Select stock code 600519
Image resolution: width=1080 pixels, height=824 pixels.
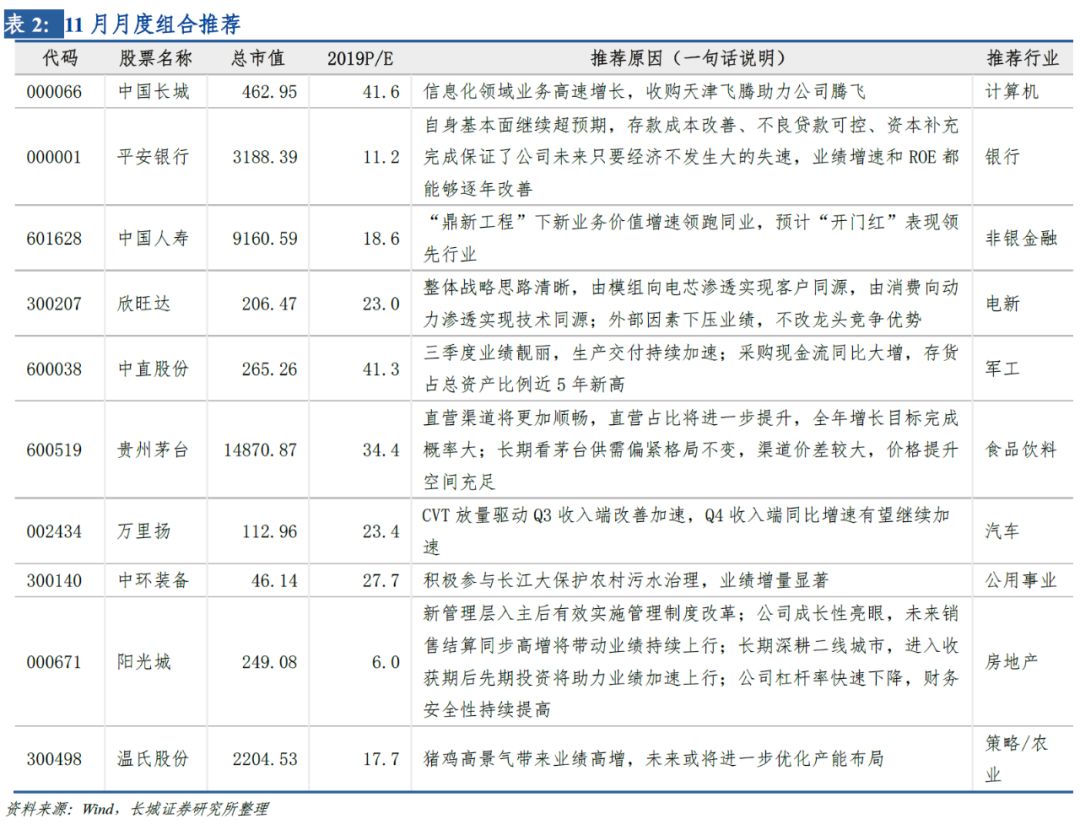(54, 451)
